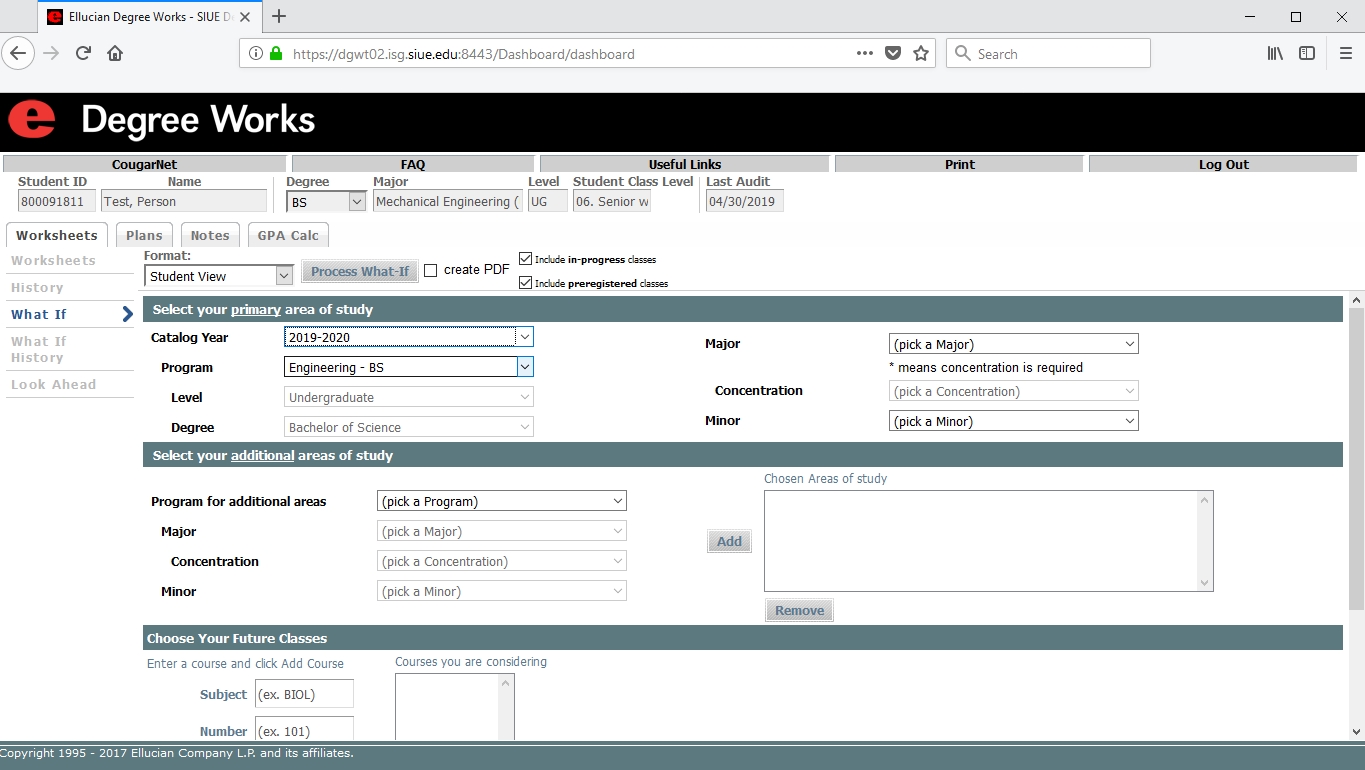Open the Library bookmarks icon
The image size is (1365, 770).
[1275, 54]
